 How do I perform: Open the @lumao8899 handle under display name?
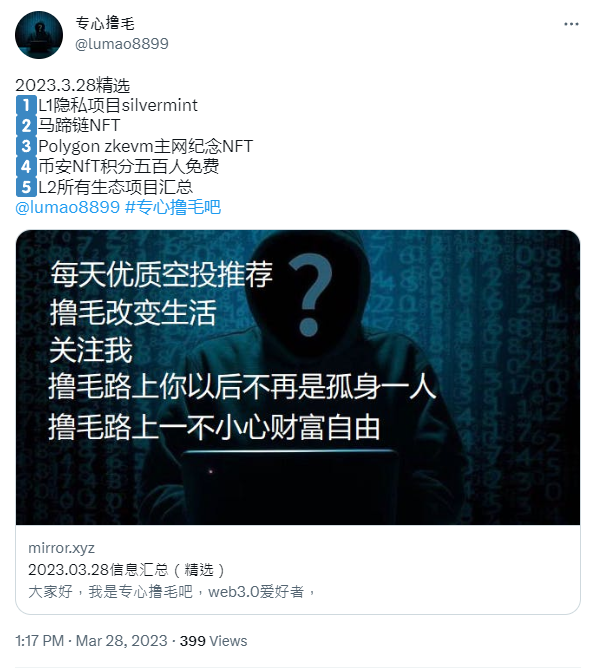[x=122, y=44]
